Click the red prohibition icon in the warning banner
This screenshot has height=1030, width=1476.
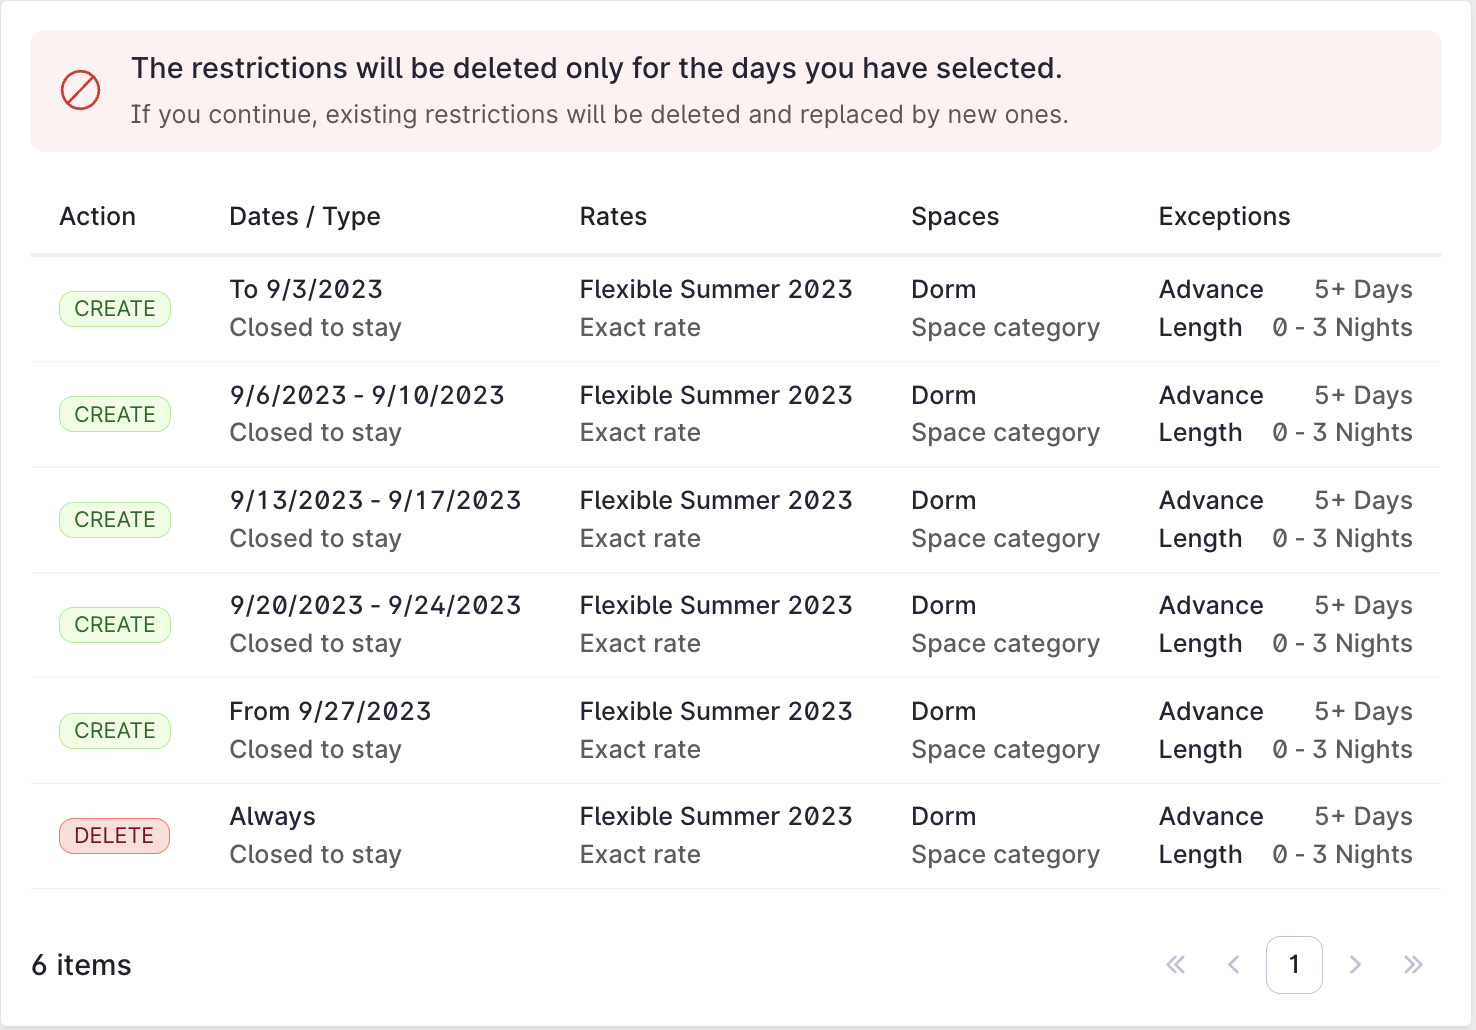(x=81, y=90)
